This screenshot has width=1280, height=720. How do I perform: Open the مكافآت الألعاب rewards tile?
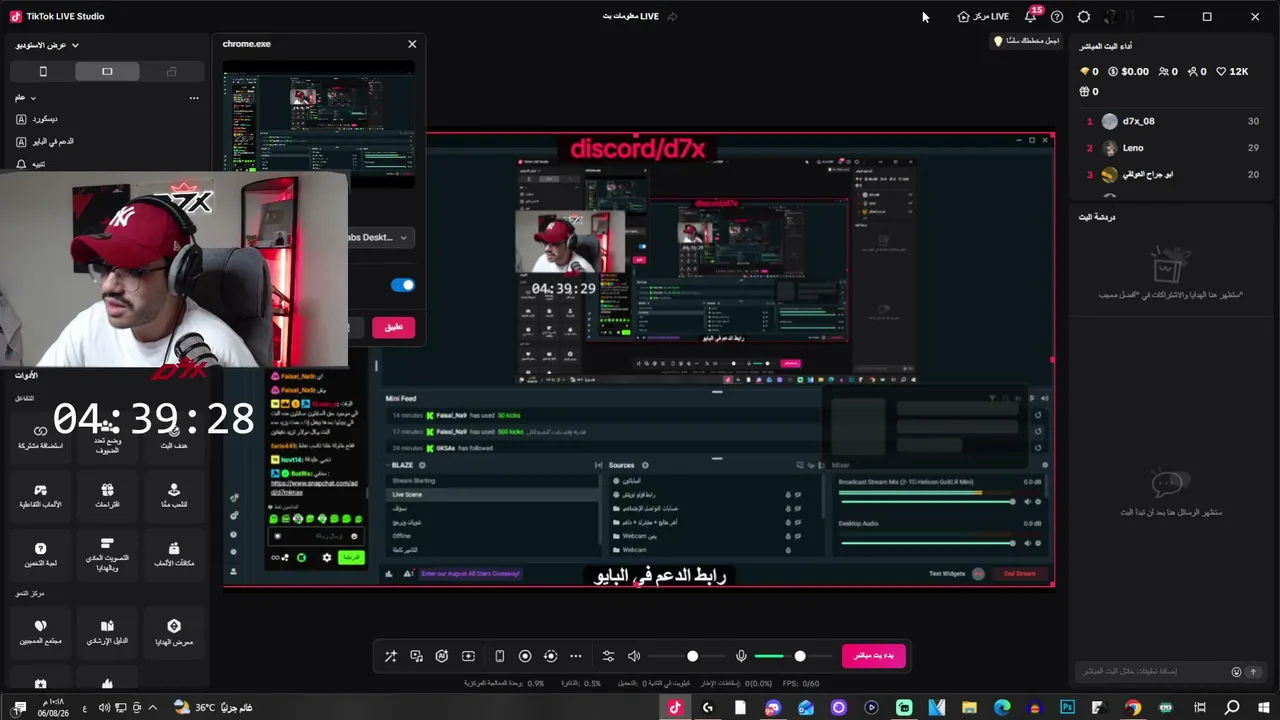tap(174, 555)
